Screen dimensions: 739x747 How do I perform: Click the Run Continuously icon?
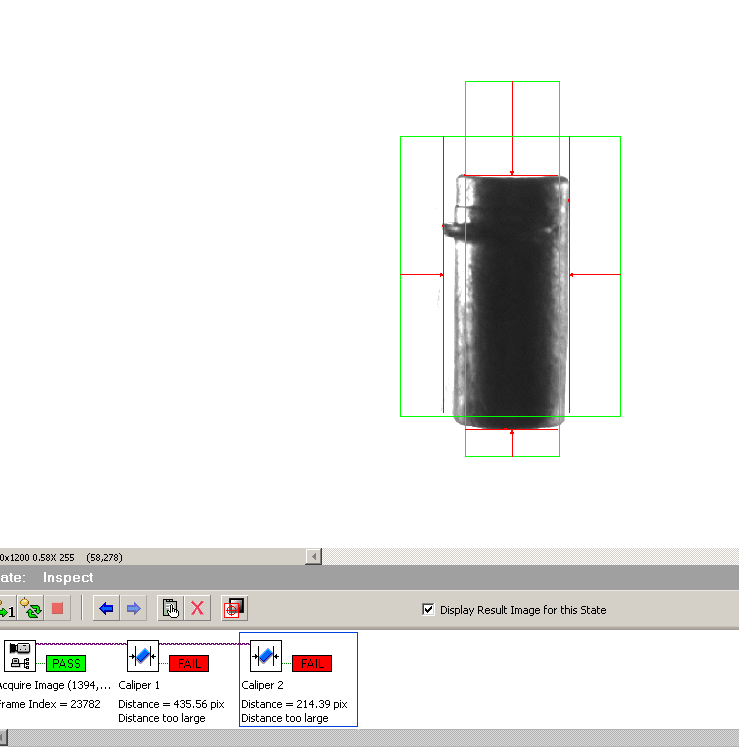point(30,608)
